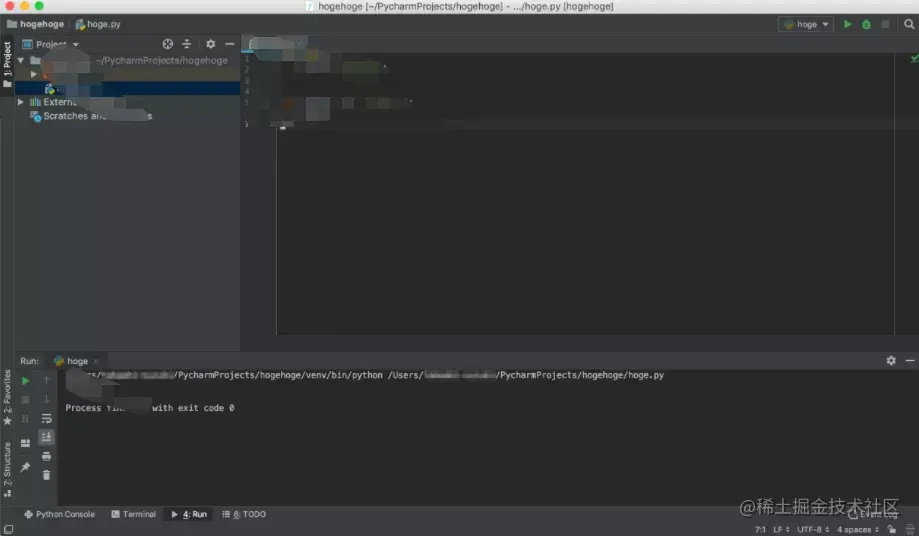
Task: Open Search Everywhere with the magnifier icon
Action: pyautogui.click(x=908, y=24)
